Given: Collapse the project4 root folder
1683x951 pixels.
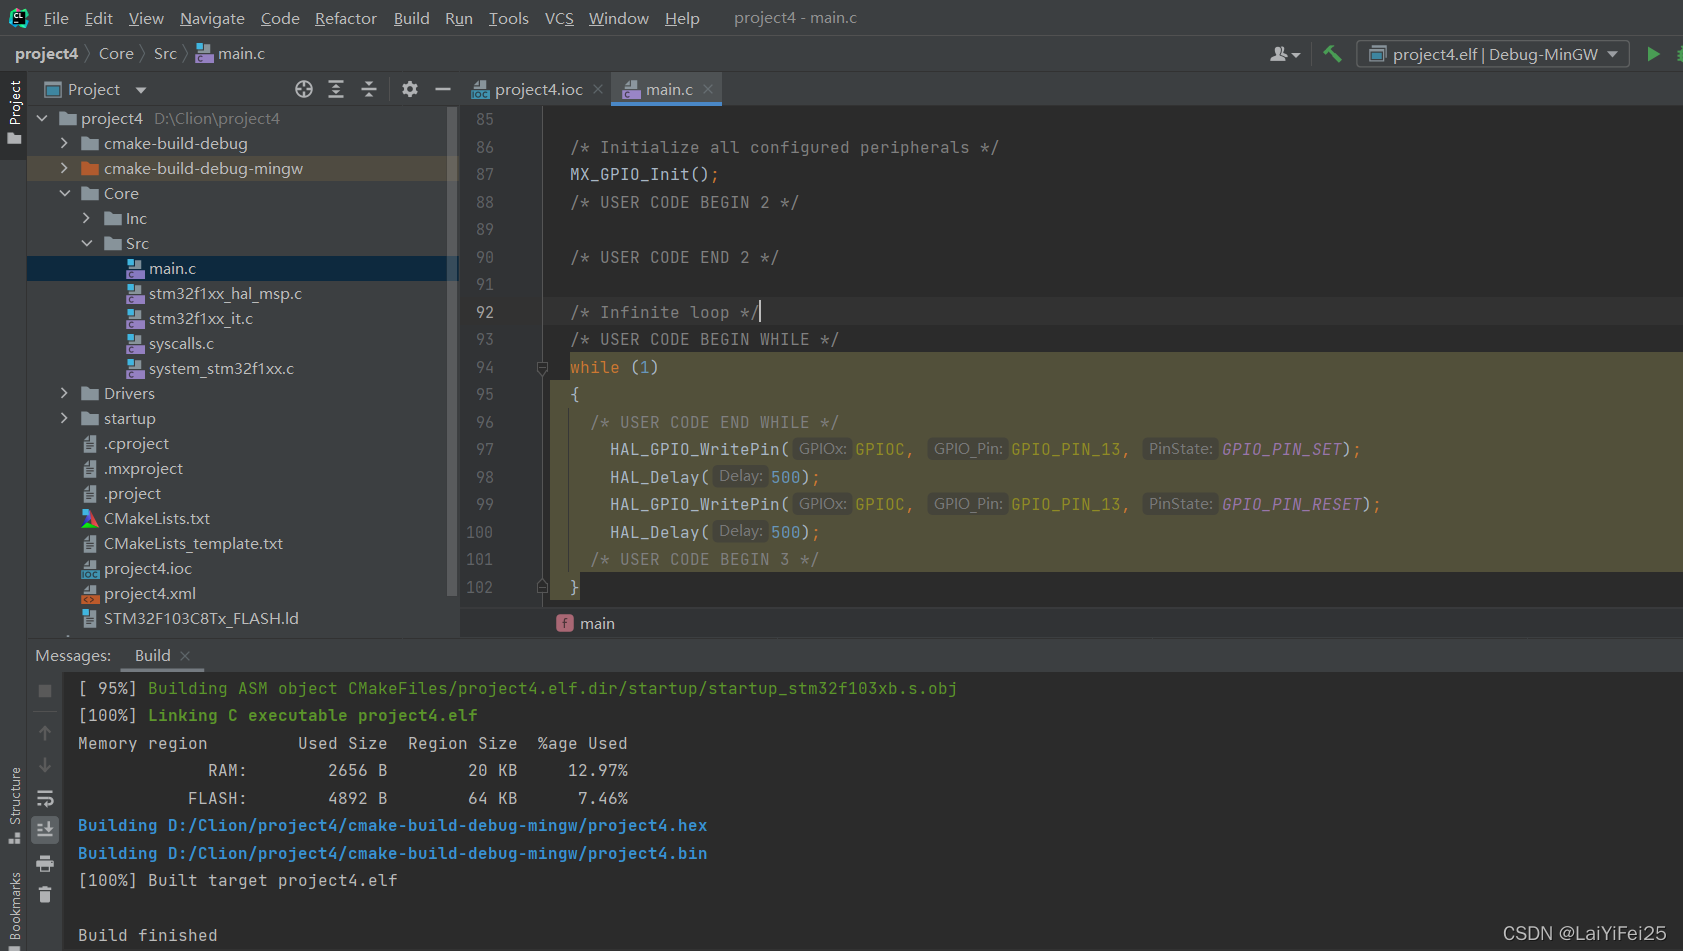Looking at the screenshot, I should [x=42, y=119].
